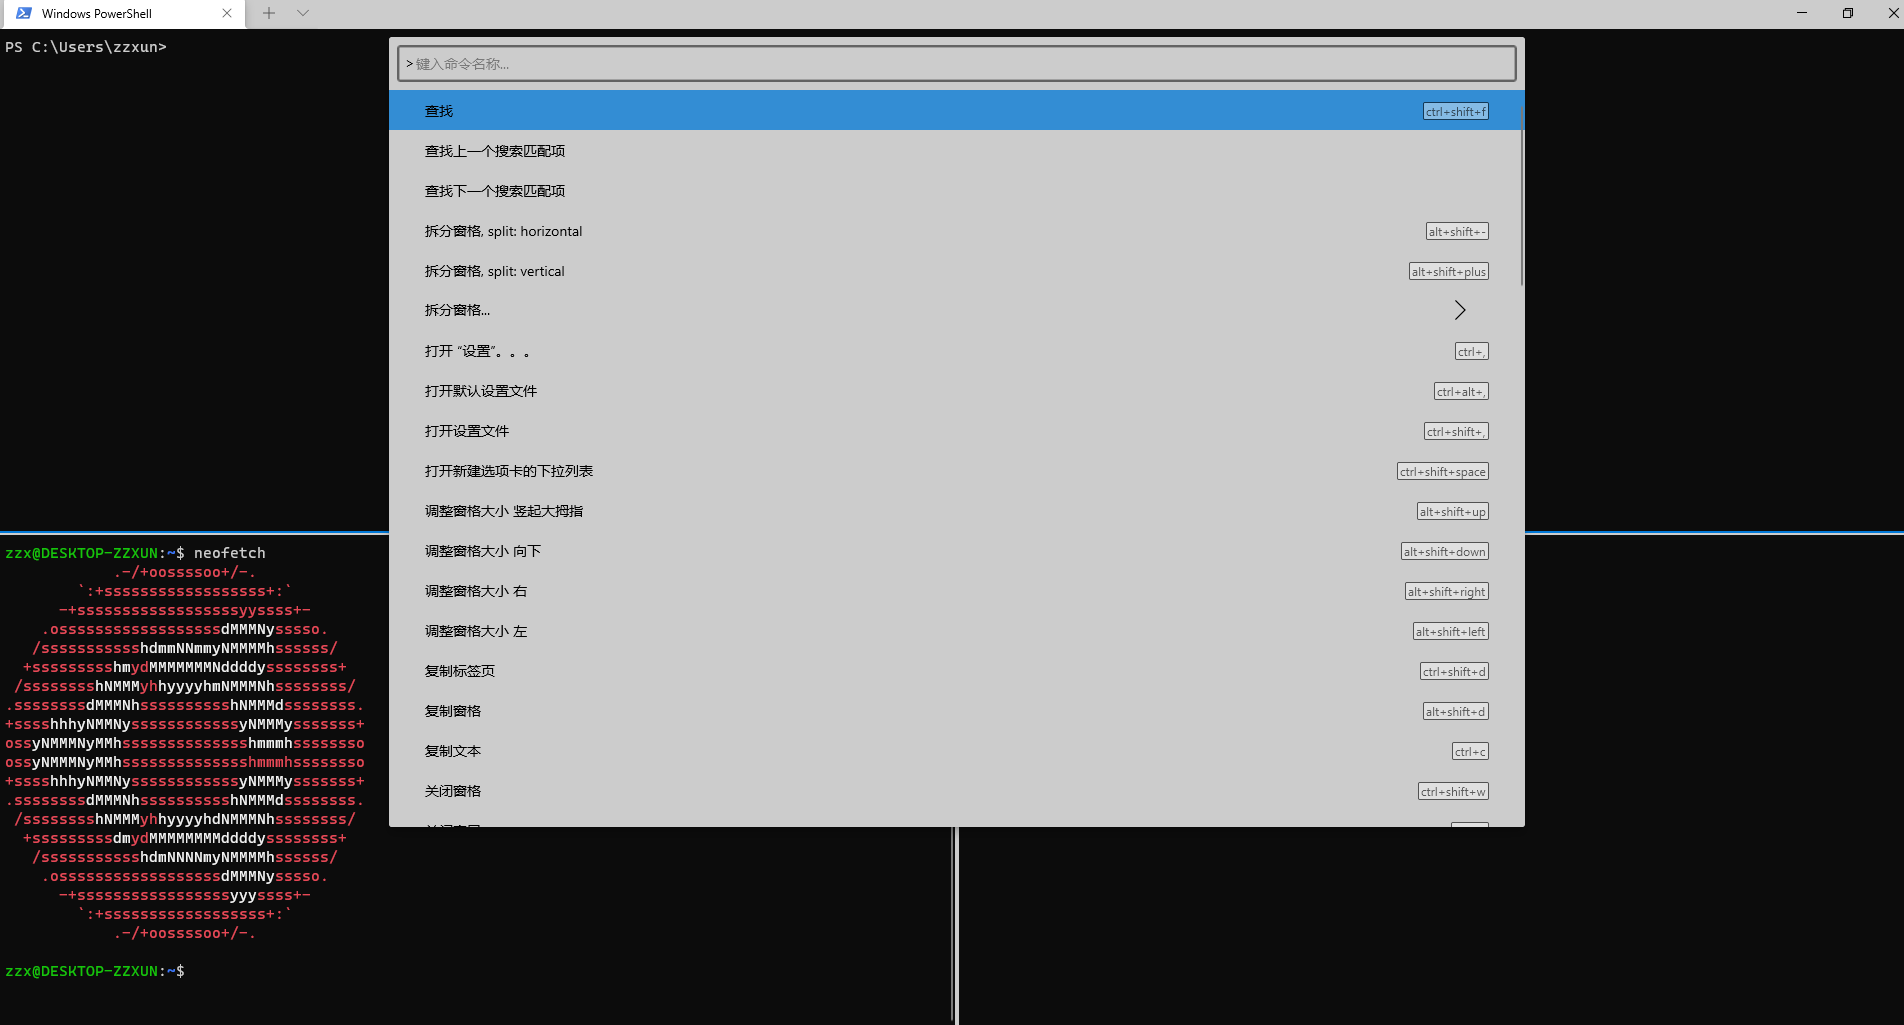The image size is (1904, 1025).
Task: Open 拆分窗格... nested command
Action: [956, 310]
